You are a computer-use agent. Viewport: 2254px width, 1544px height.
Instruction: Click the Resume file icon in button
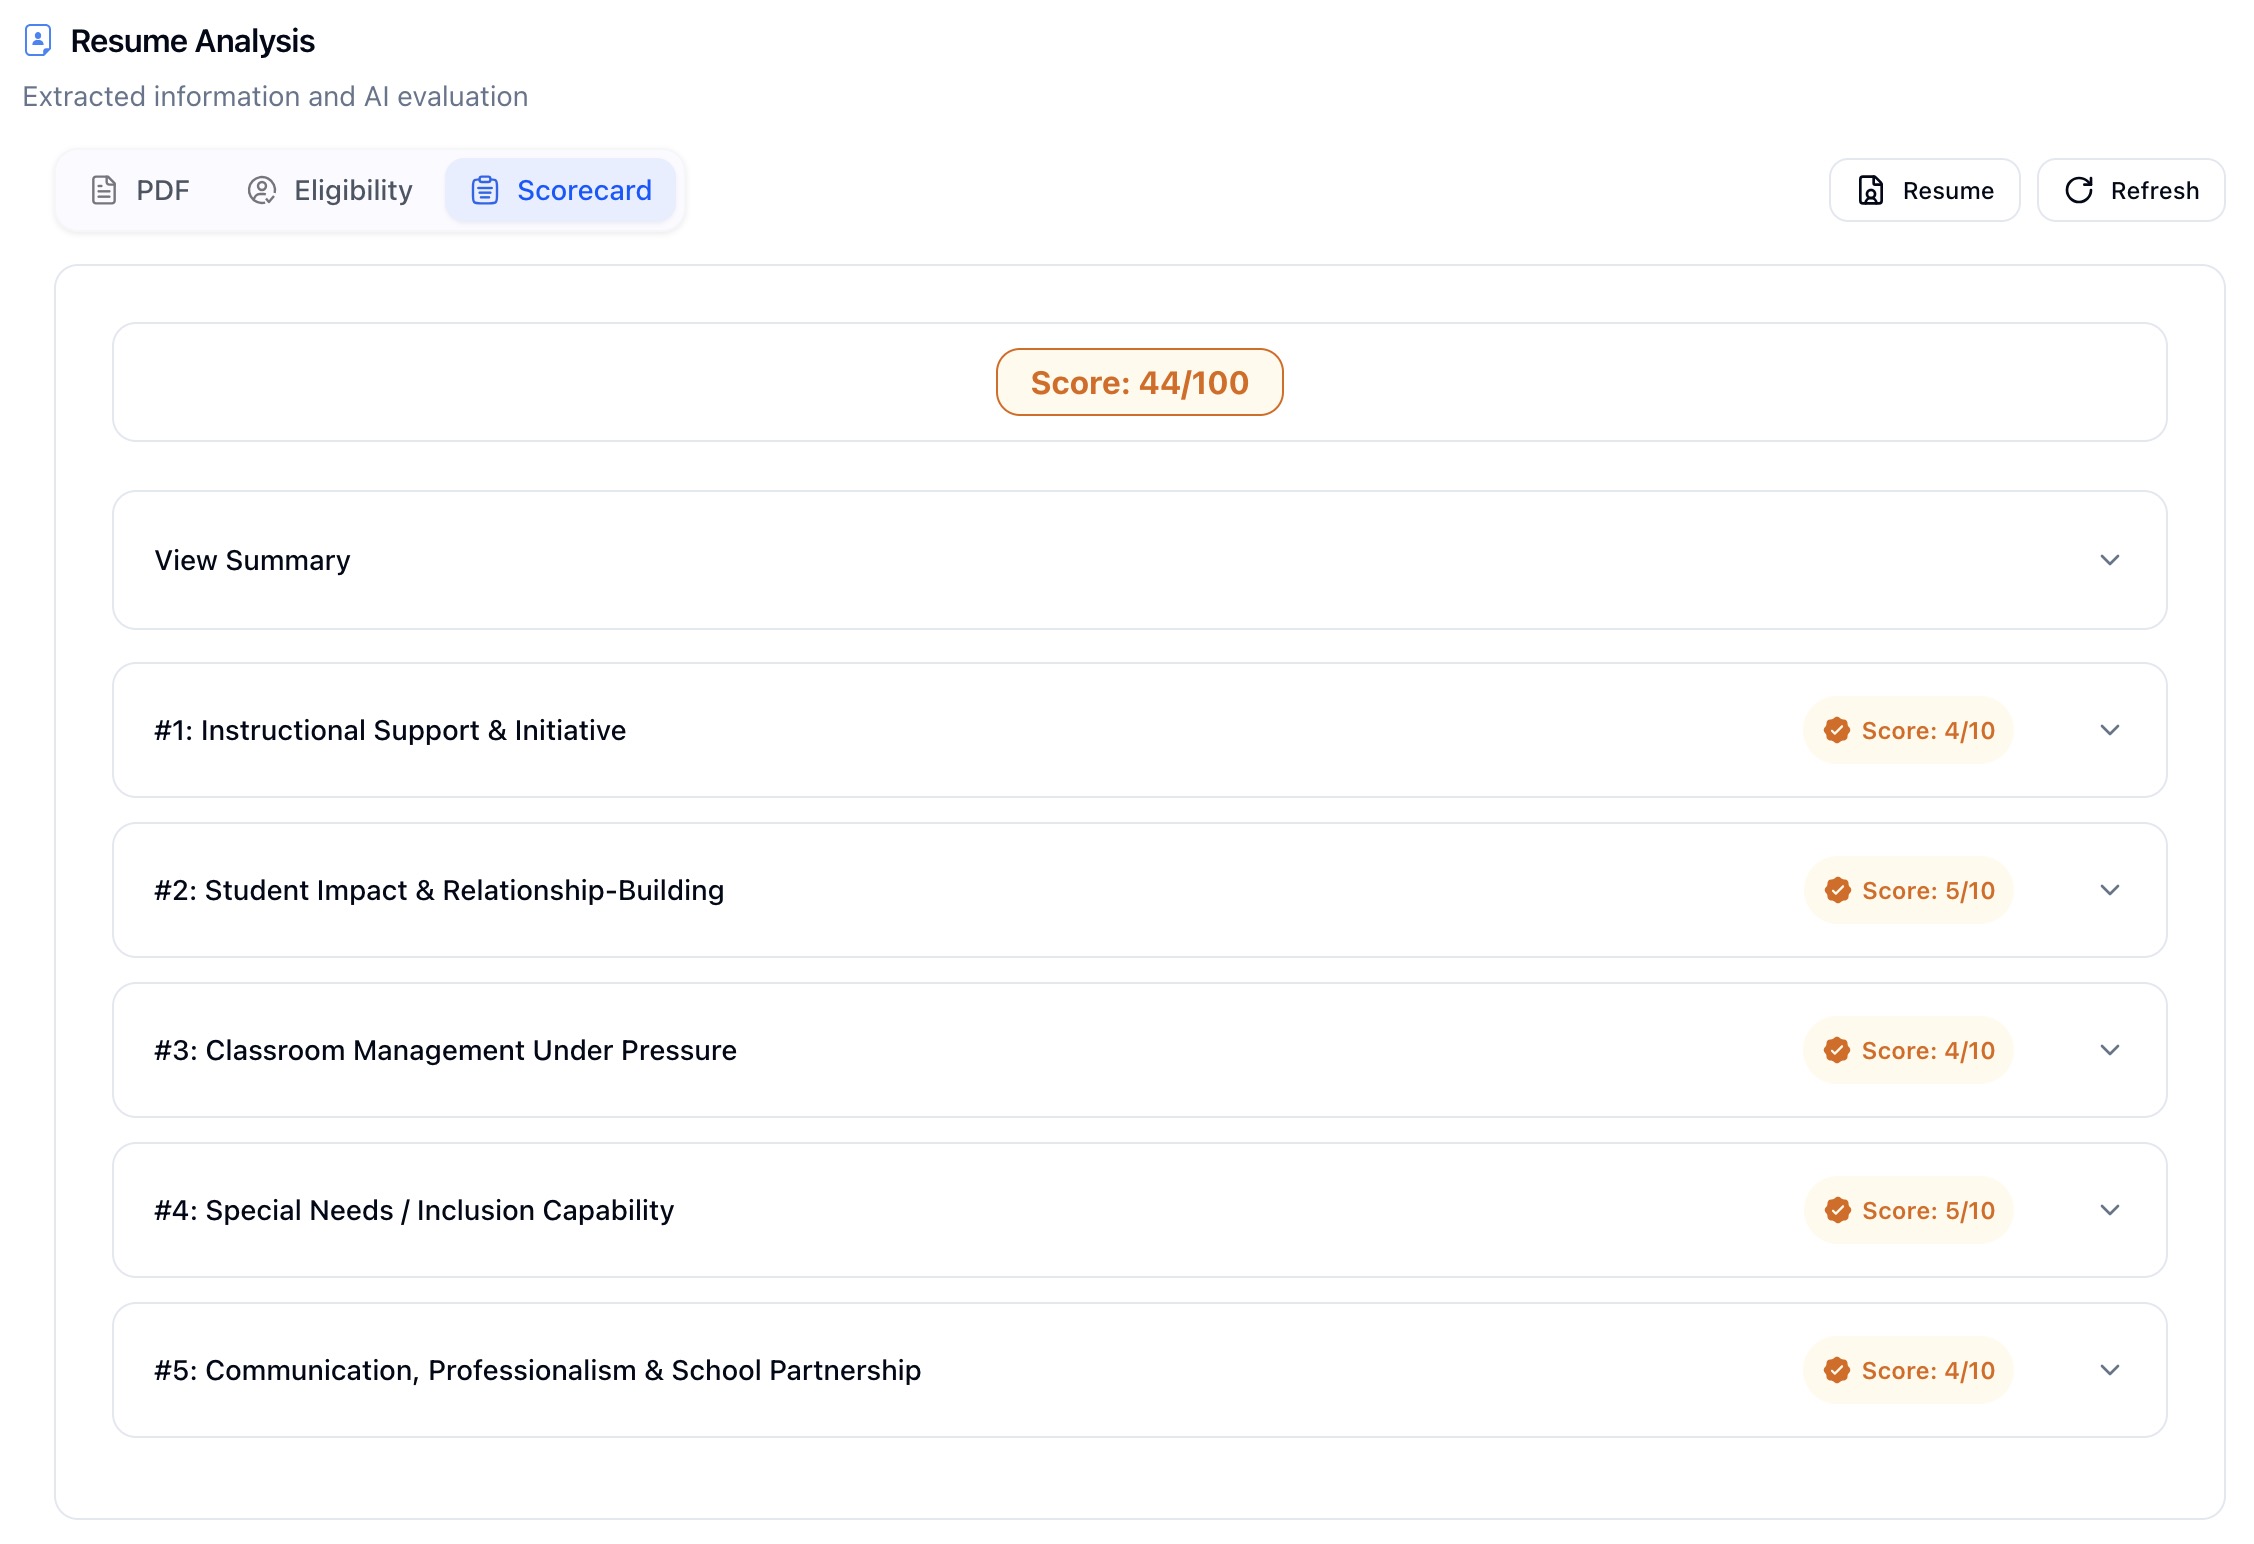(1870, 190)
